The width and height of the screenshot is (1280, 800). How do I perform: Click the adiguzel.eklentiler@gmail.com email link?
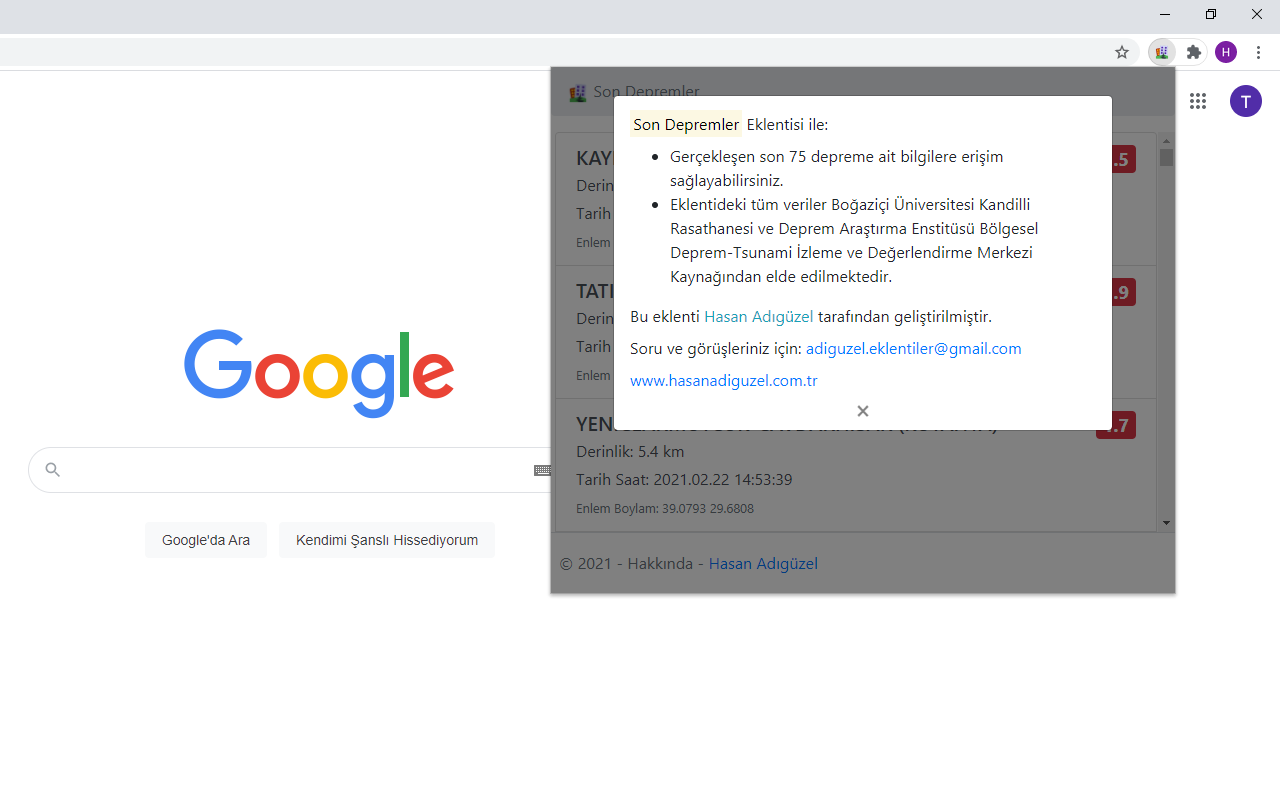coord(914,349)
